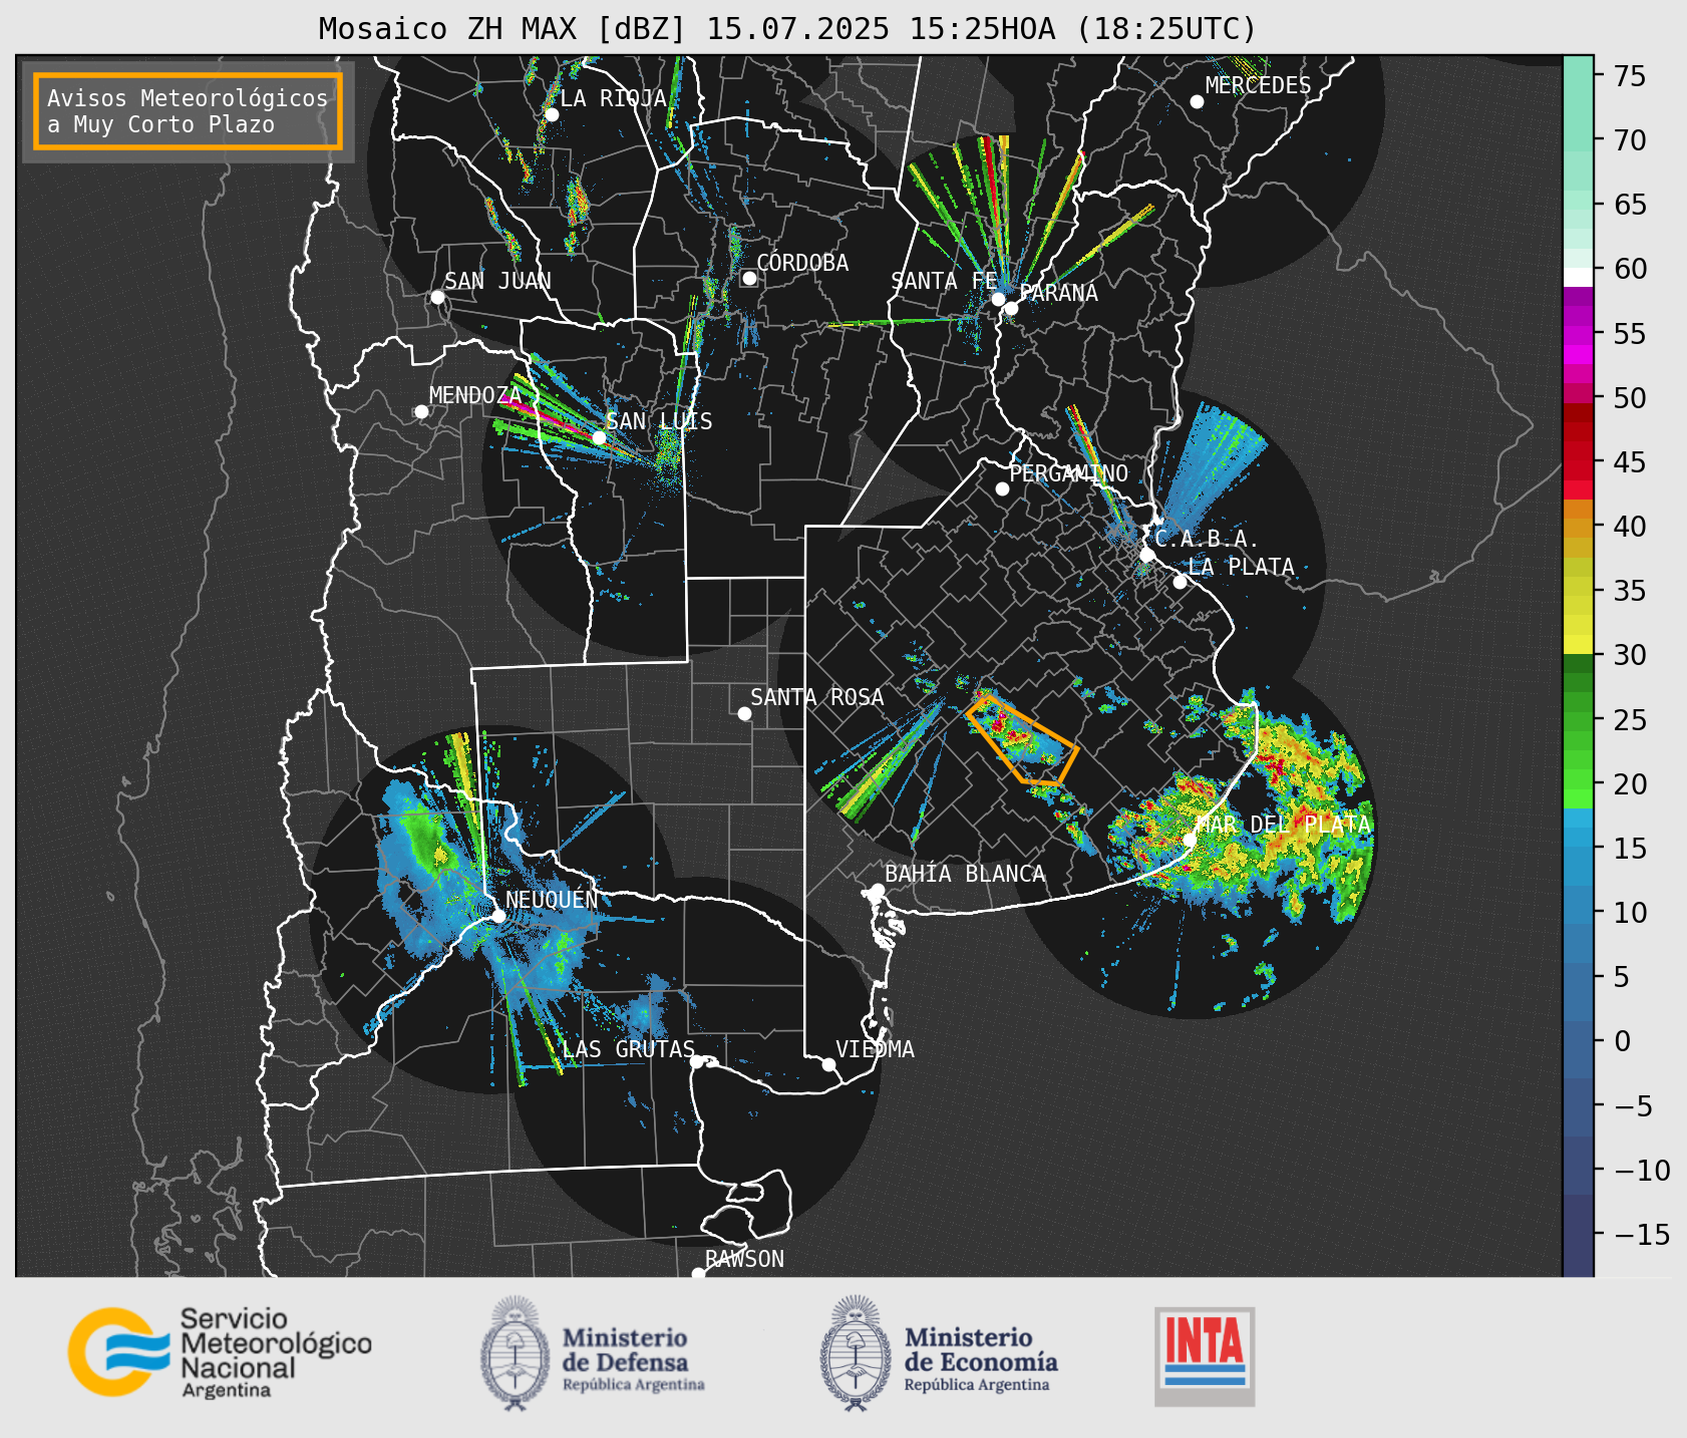Click the 15 tick label on colorbar
This screenshot has width=1687, height=1438.
[1629, 848]
